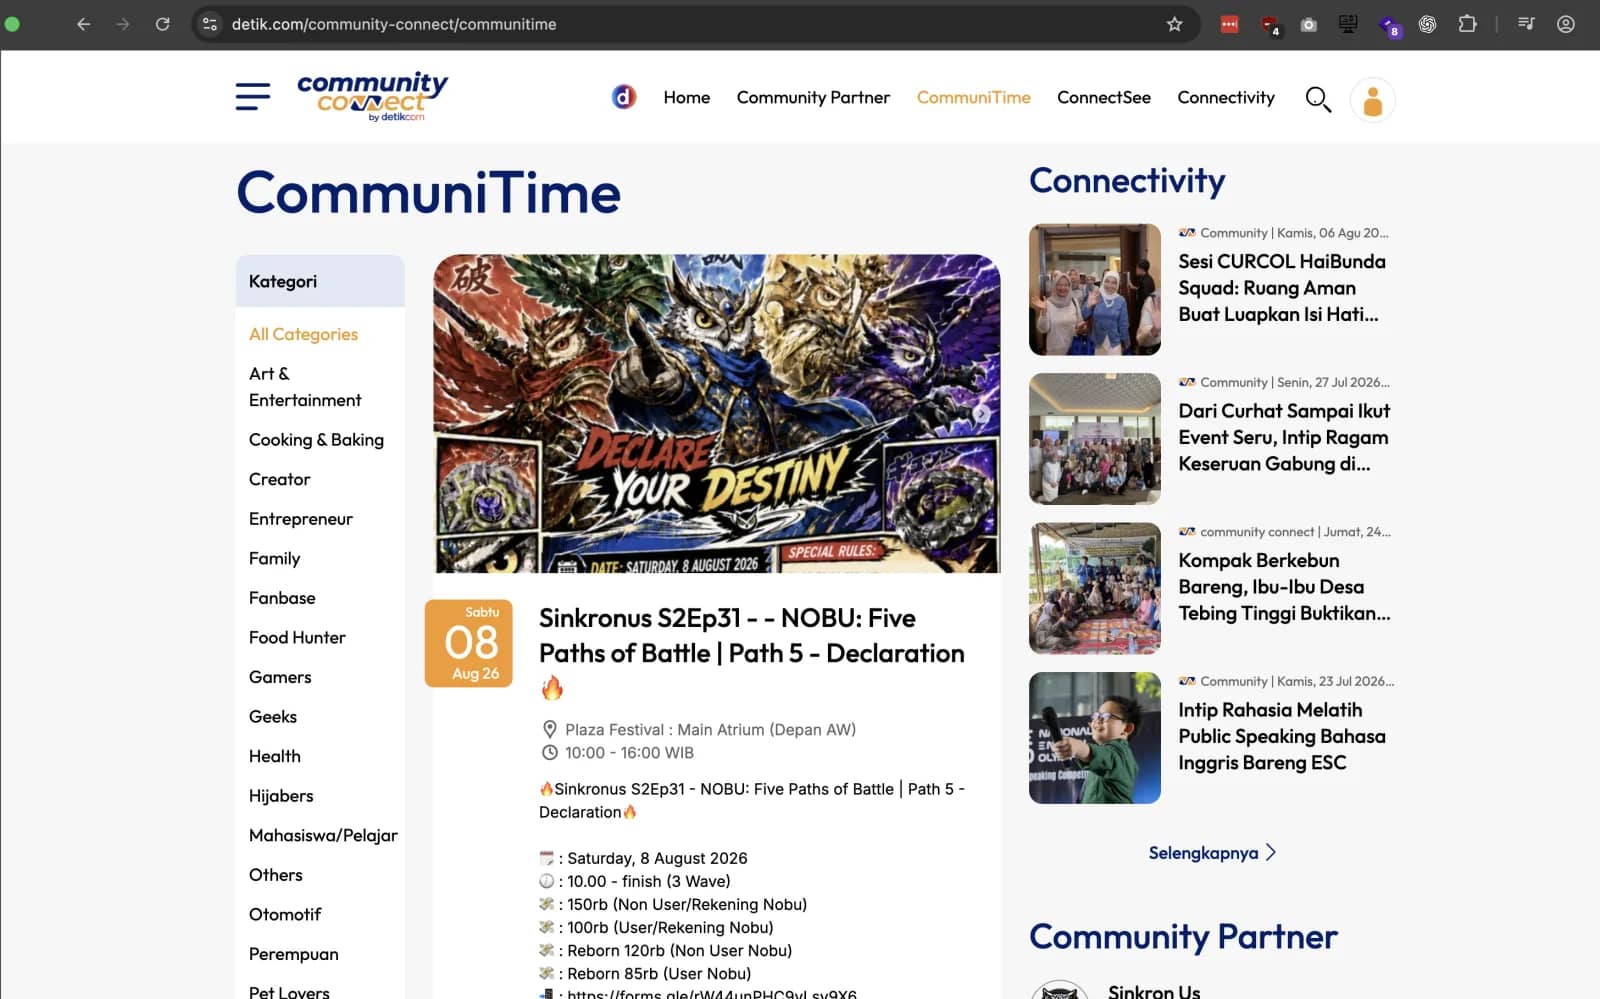
Task: Click the red extension icon with dots
Action: click(x=1230, y=24)
